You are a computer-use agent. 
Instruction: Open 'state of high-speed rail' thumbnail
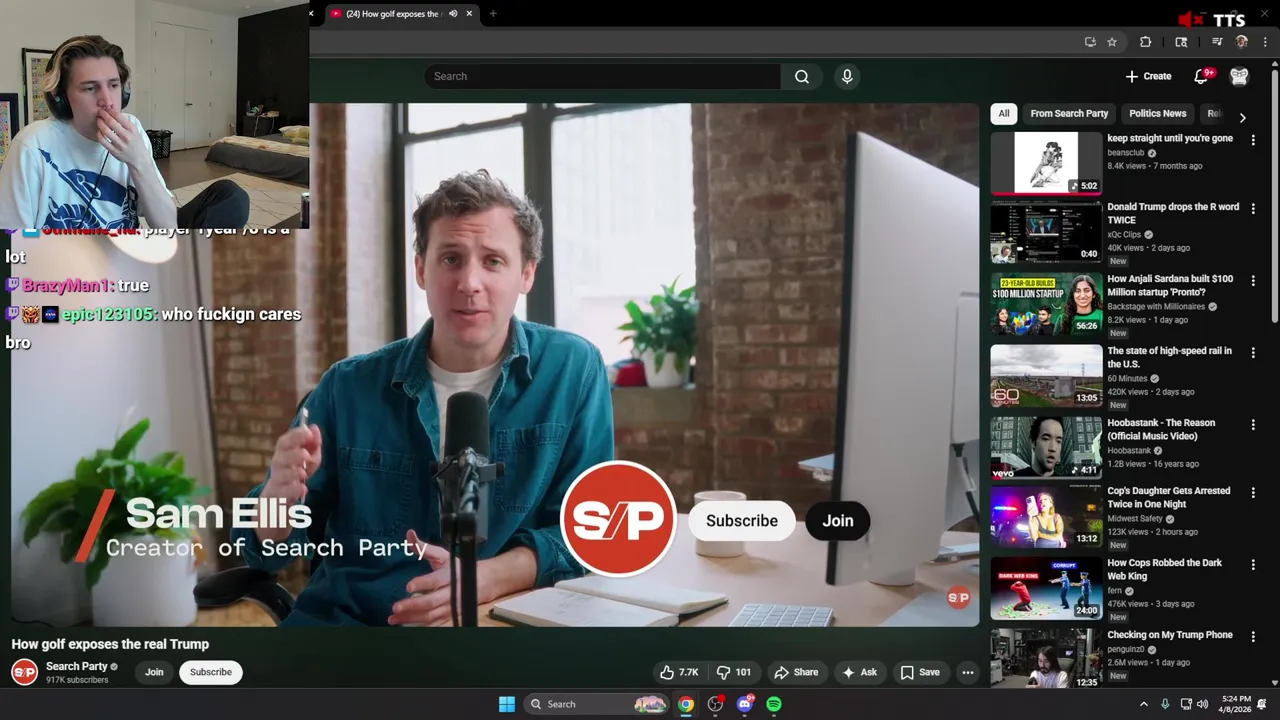click(x=1046, y=376)
